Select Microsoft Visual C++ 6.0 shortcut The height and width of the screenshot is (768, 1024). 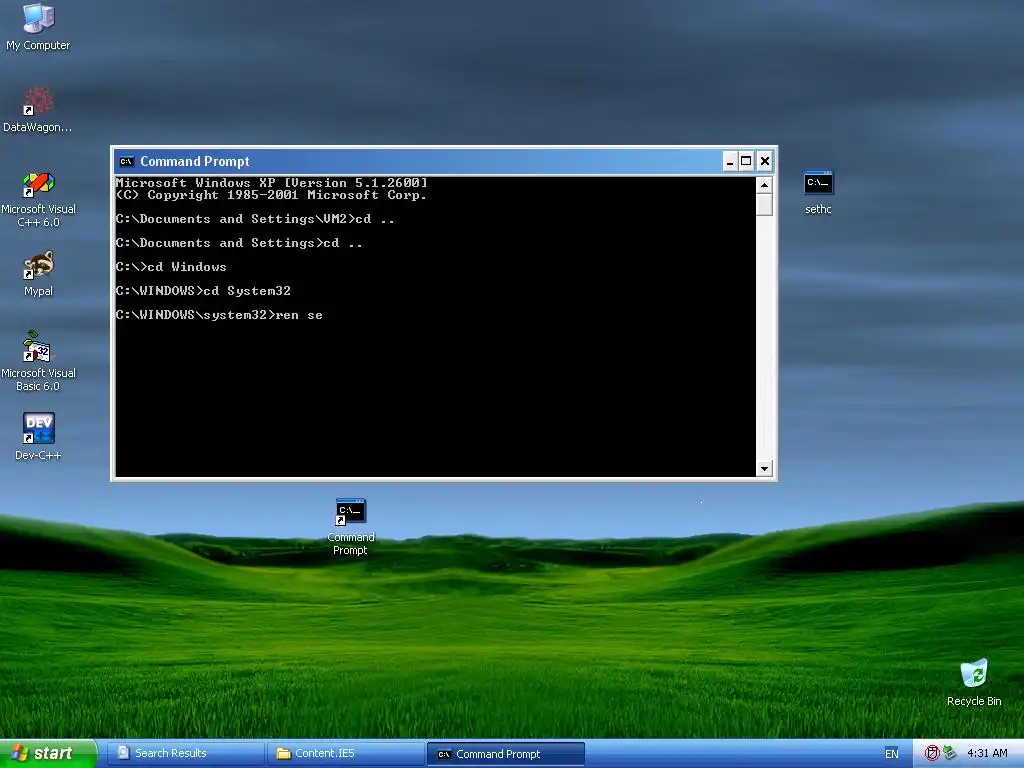pyautogui.click(x=38, y=199)
